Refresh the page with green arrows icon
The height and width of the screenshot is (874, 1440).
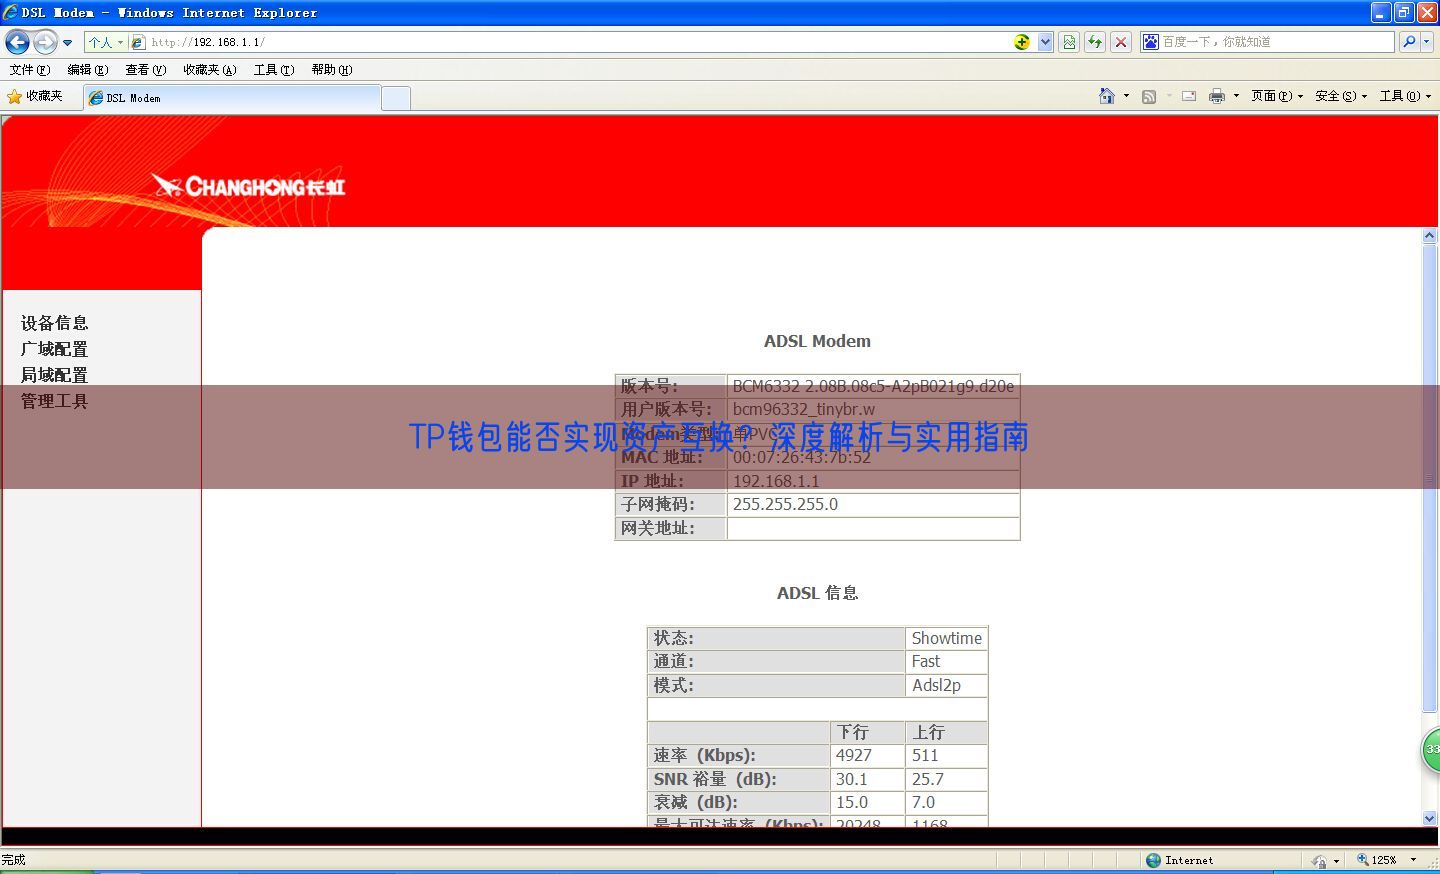(x=1095, y=42)
